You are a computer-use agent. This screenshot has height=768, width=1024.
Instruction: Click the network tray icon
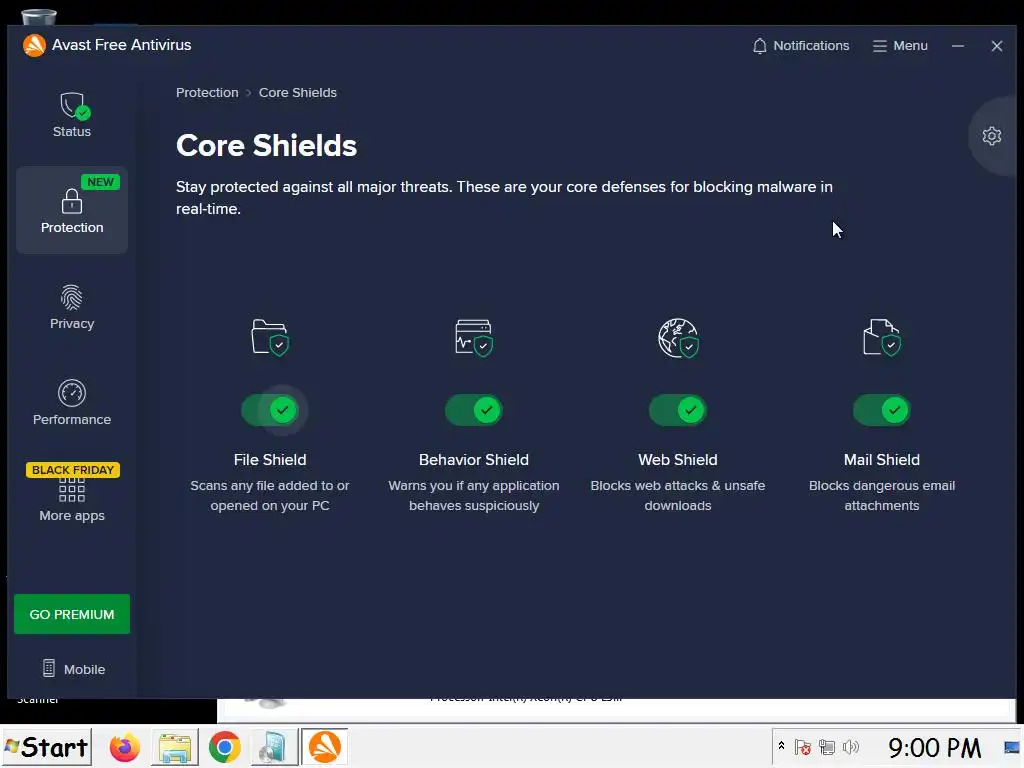(x=827, y=747)
